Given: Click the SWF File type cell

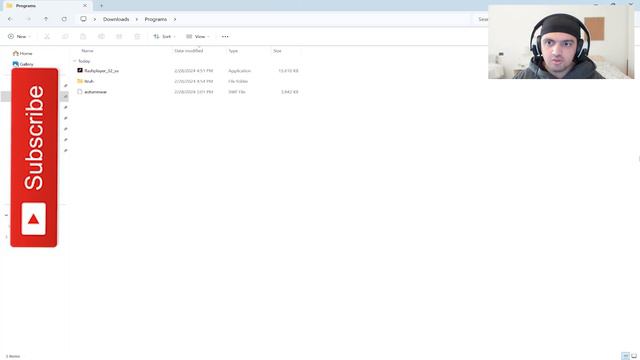Looking at the screenshot, I should pos(237,92).
